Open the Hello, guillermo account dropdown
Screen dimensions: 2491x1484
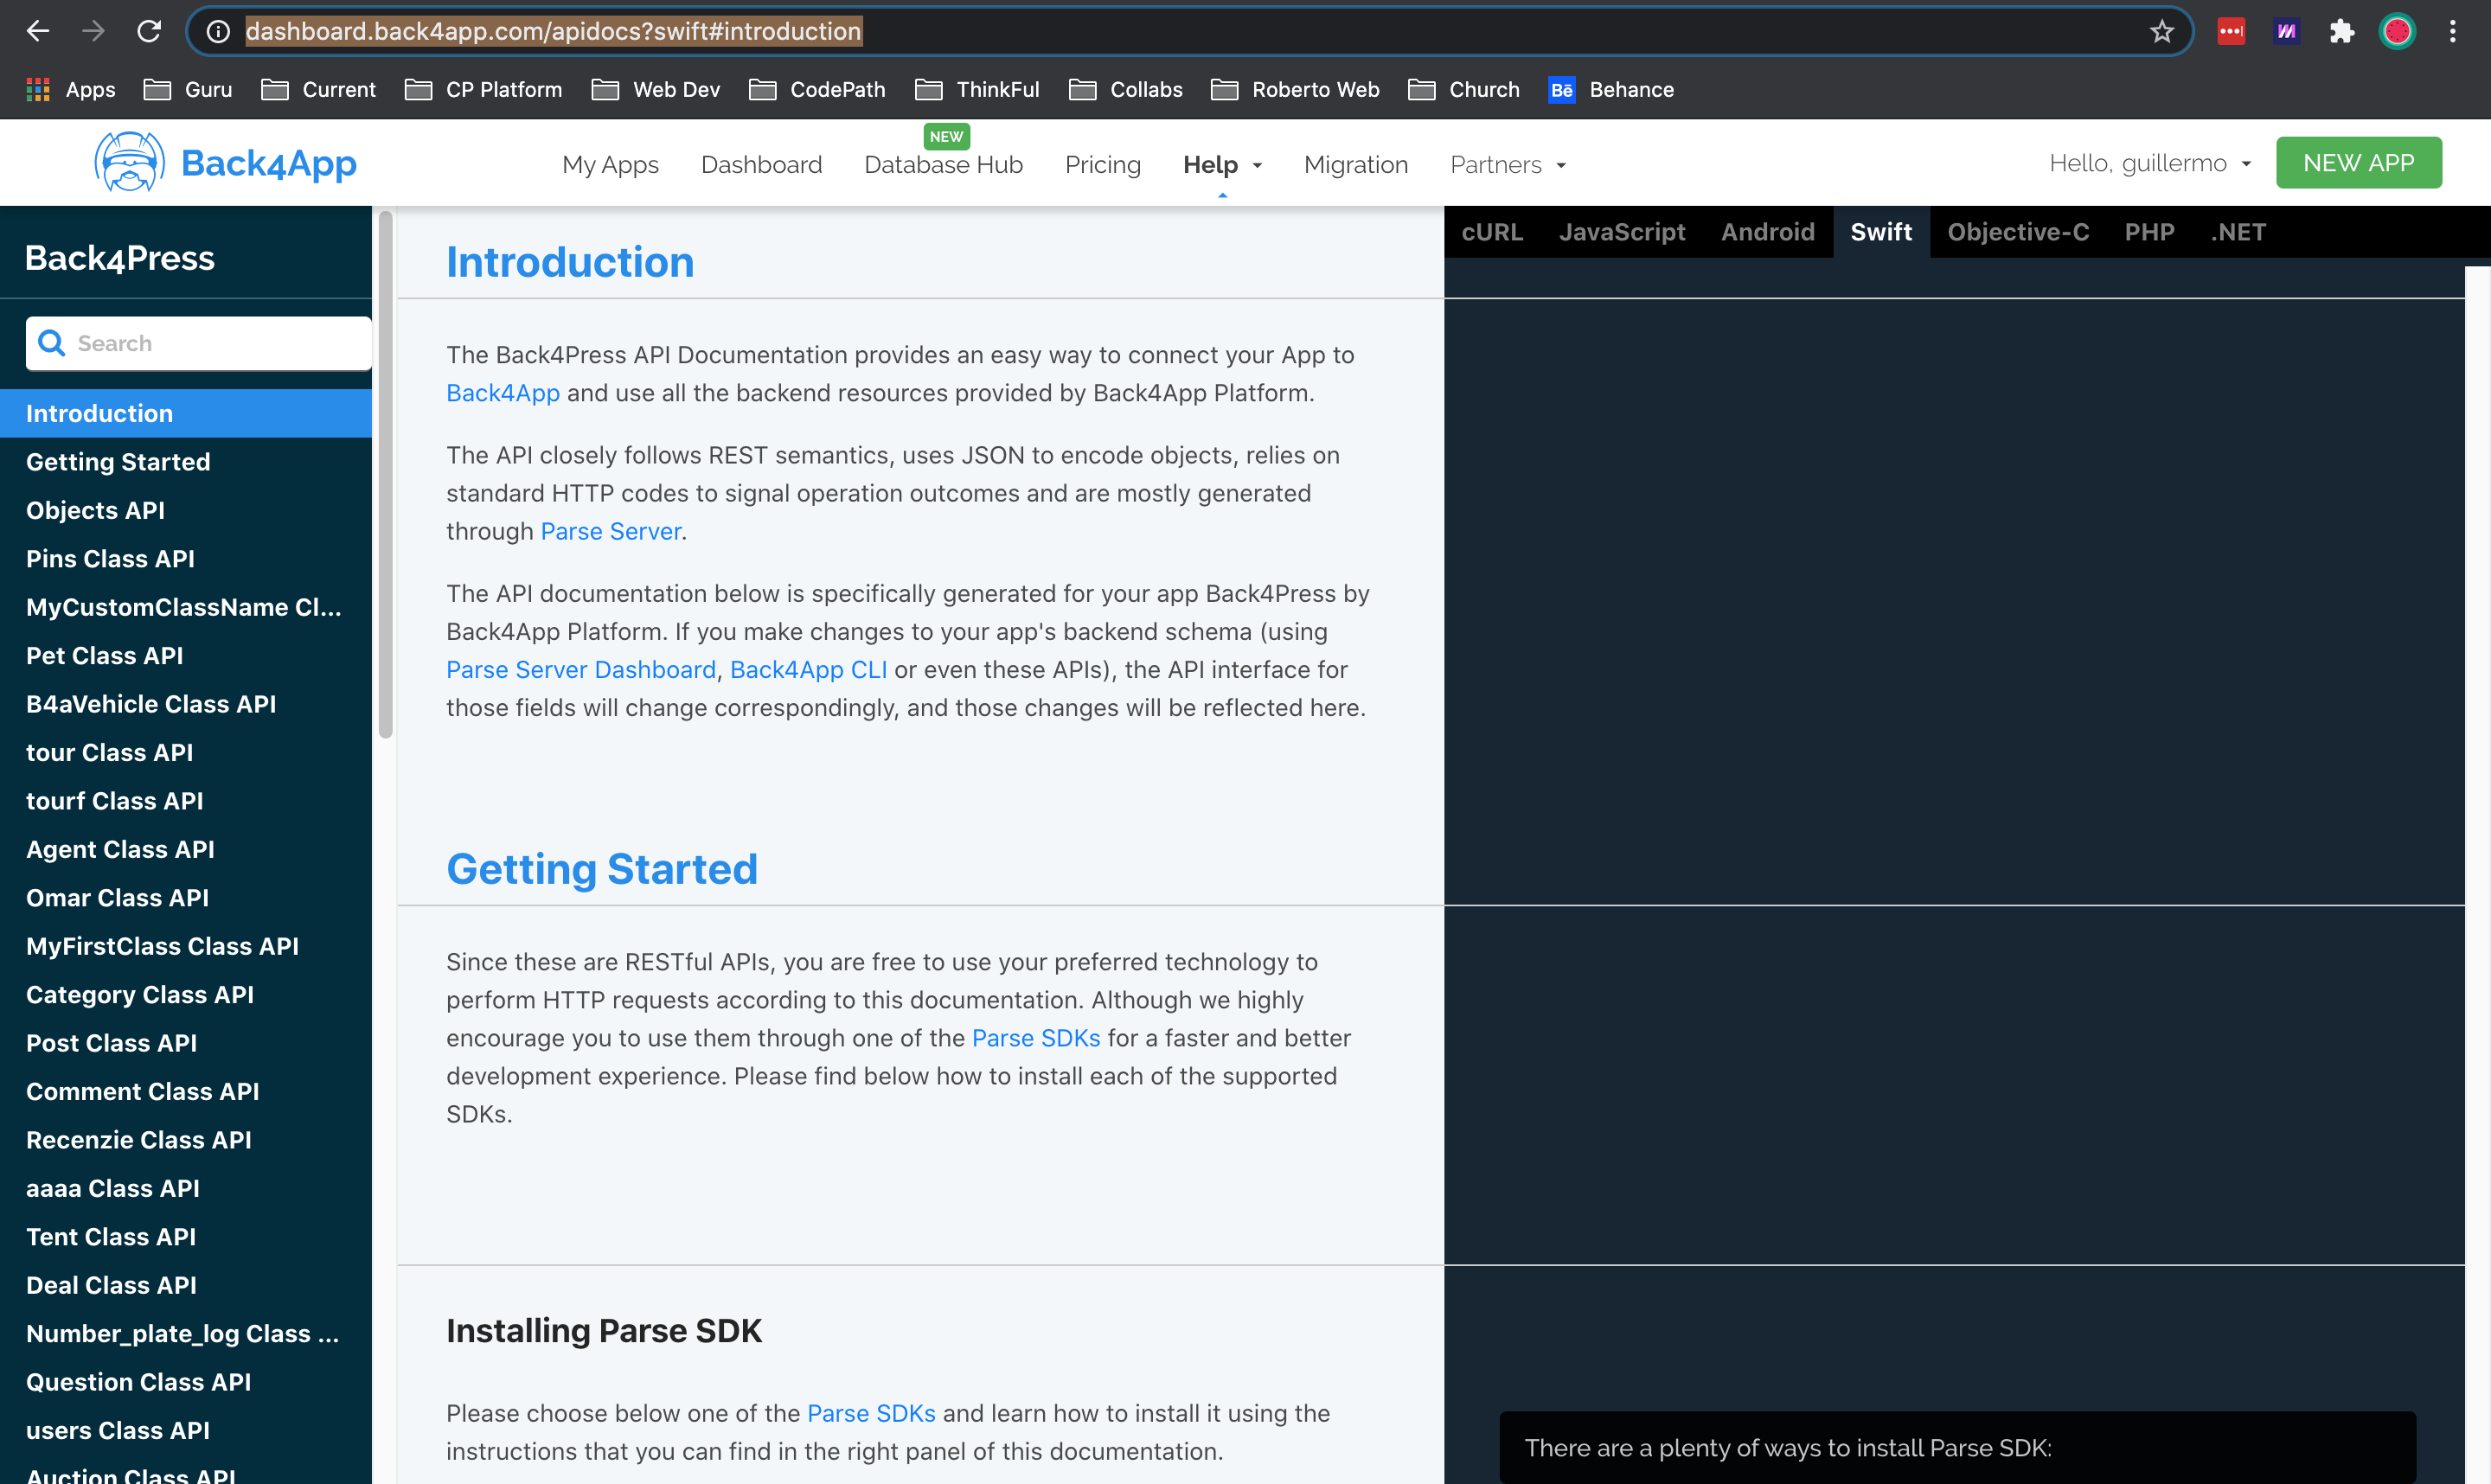[2149, 163]
